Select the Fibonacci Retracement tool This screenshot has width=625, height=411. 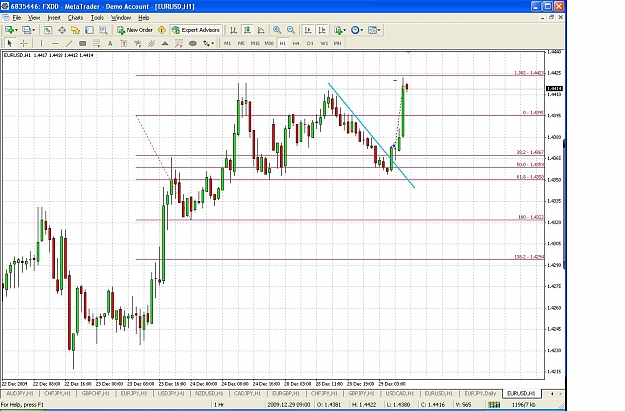(x=96, y=43)
